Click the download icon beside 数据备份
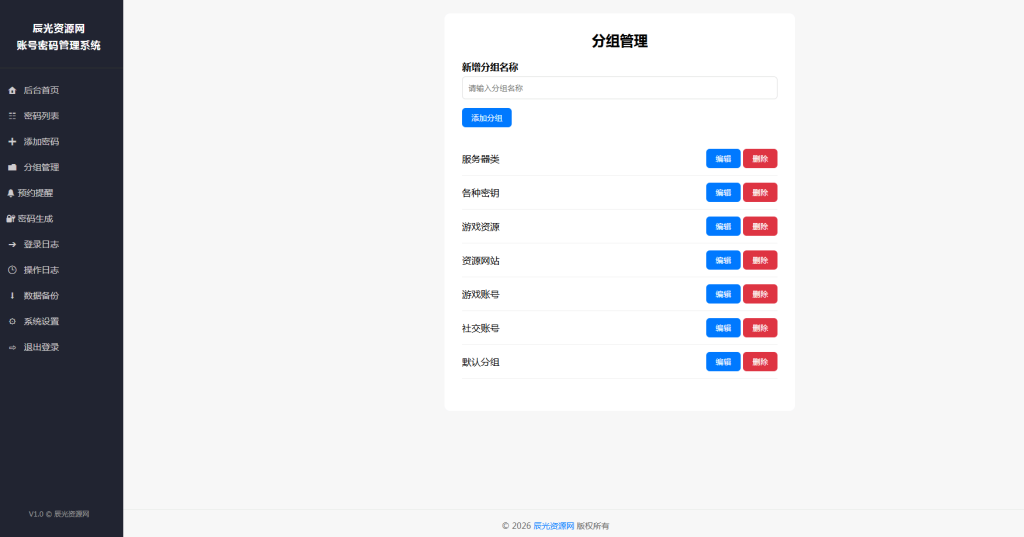The width and height of the screenshot is (1024, 537). click(12, 295)
